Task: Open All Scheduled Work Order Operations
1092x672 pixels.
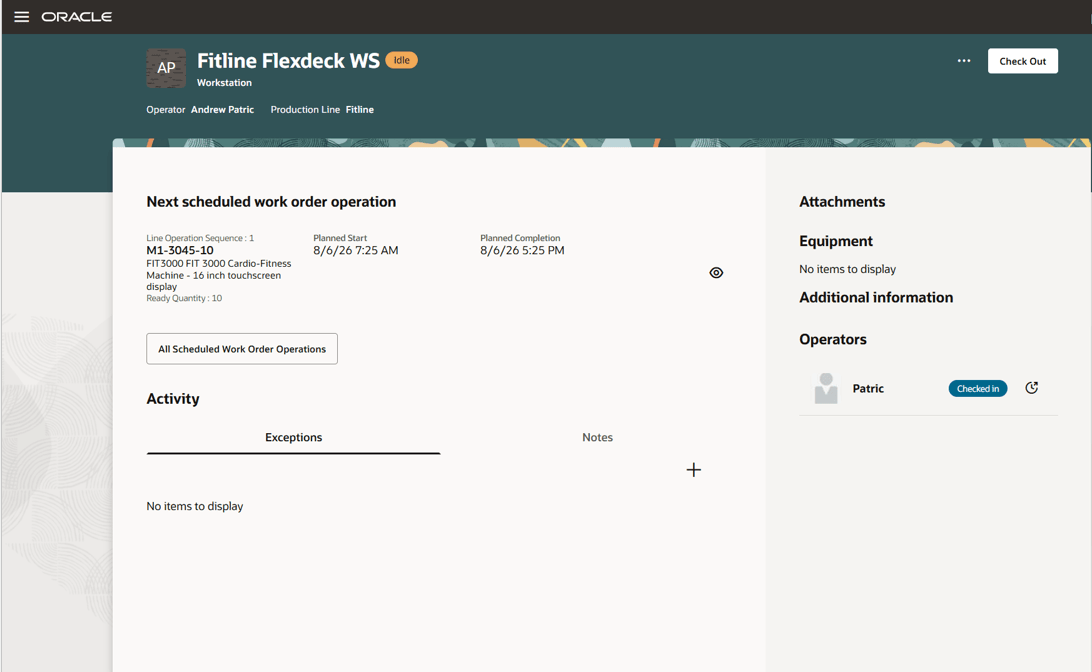Action: coord(242,349)
